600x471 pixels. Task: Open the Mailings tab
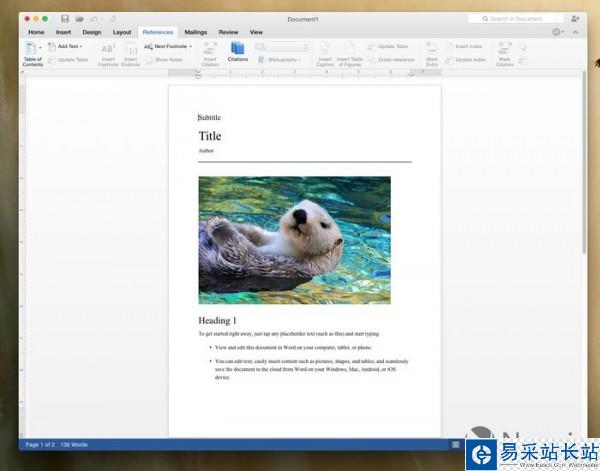[x=196, y=32]
